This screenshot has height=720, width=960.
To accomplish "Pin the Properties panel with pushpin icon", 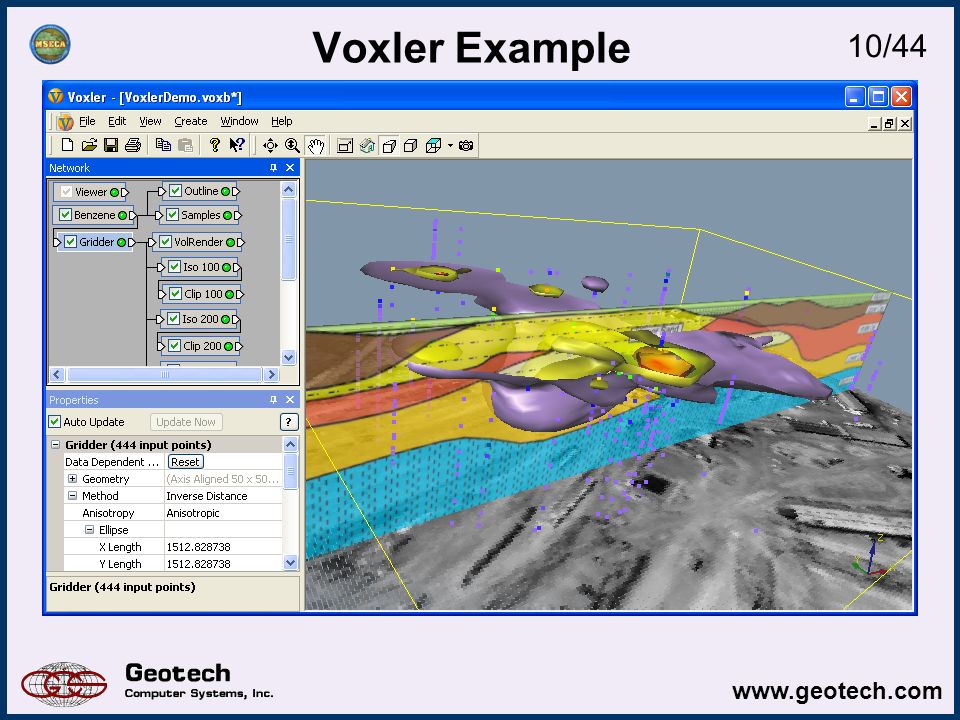I will click(273, 400).
